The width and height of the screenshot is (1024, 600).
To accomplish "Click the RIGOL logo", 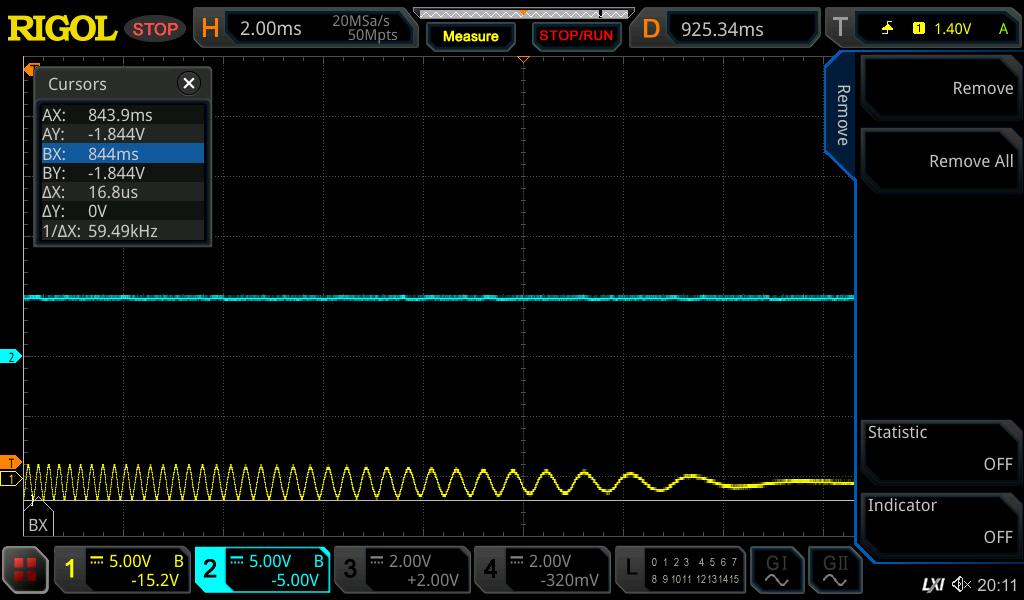I will [x=62, y=29].
